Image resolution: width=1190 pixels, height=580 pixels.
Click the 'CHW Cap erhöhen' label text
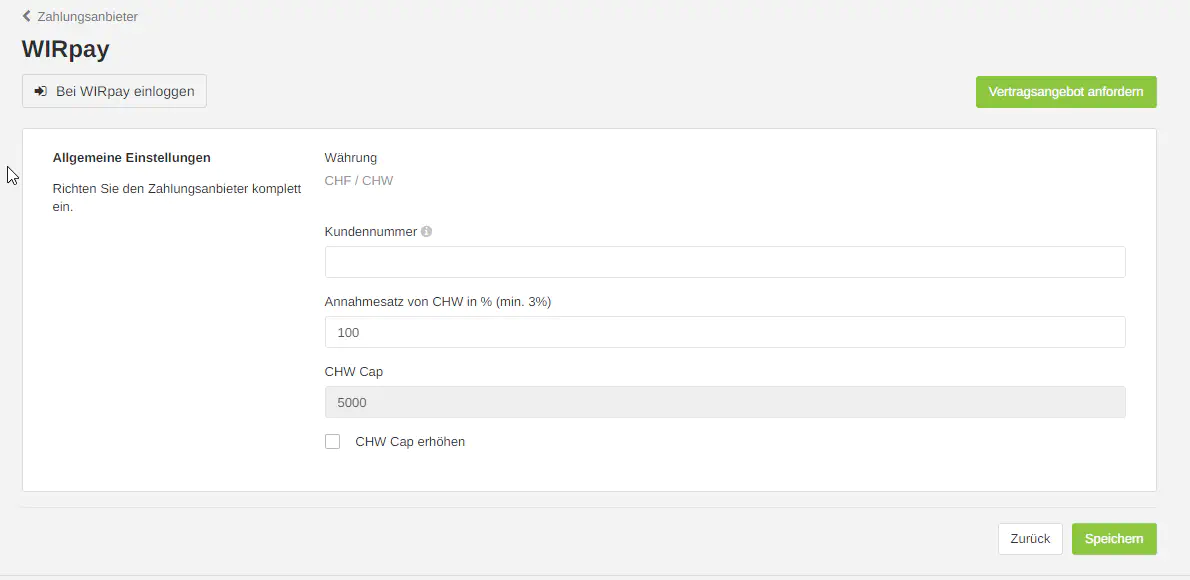pyautogui.click(x=410, y=442)
